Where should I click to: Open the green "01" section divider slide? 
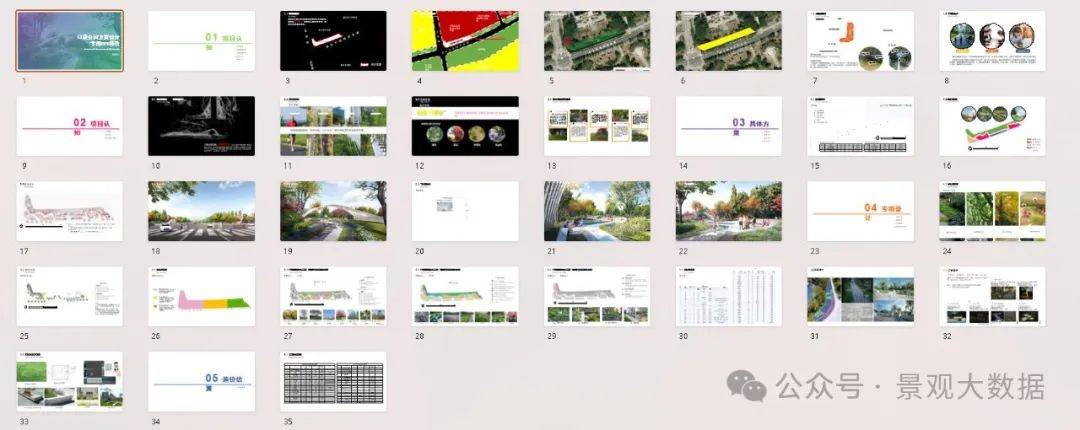coord(201,40)
